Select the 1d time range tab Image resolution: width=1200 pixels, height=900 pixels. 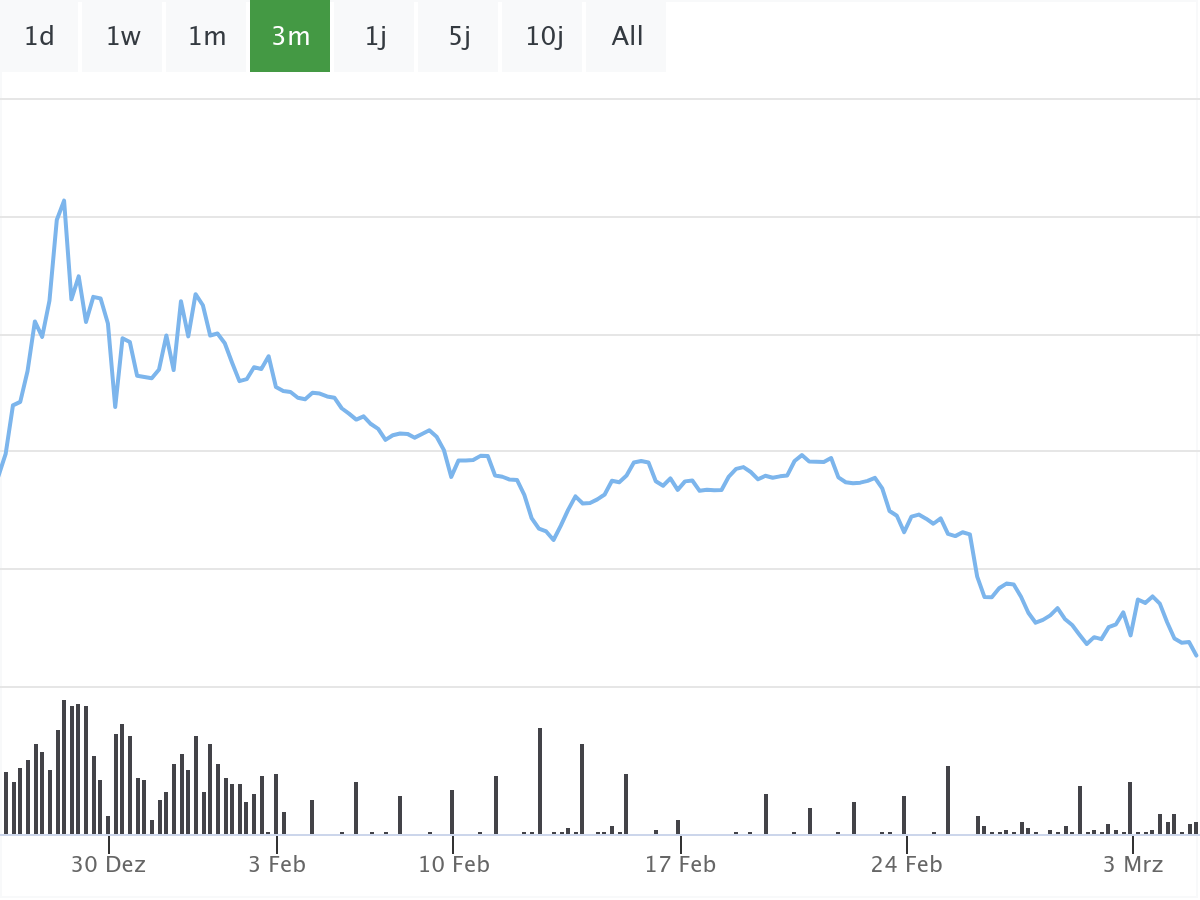pos(39,37)
